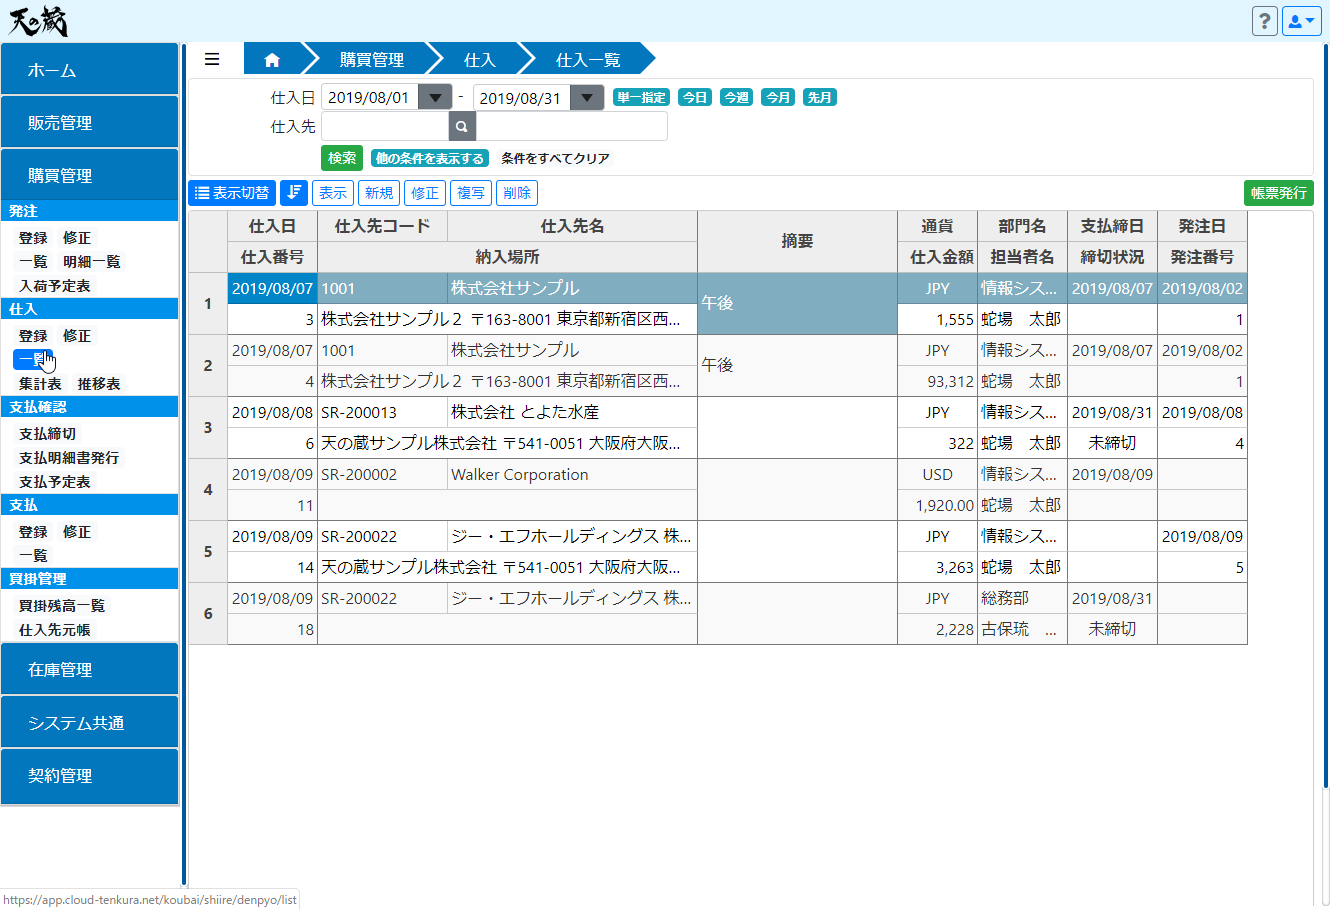The image size is (1330, 910).
Task: Click the 摘要 column header
Action: [798, 242]
